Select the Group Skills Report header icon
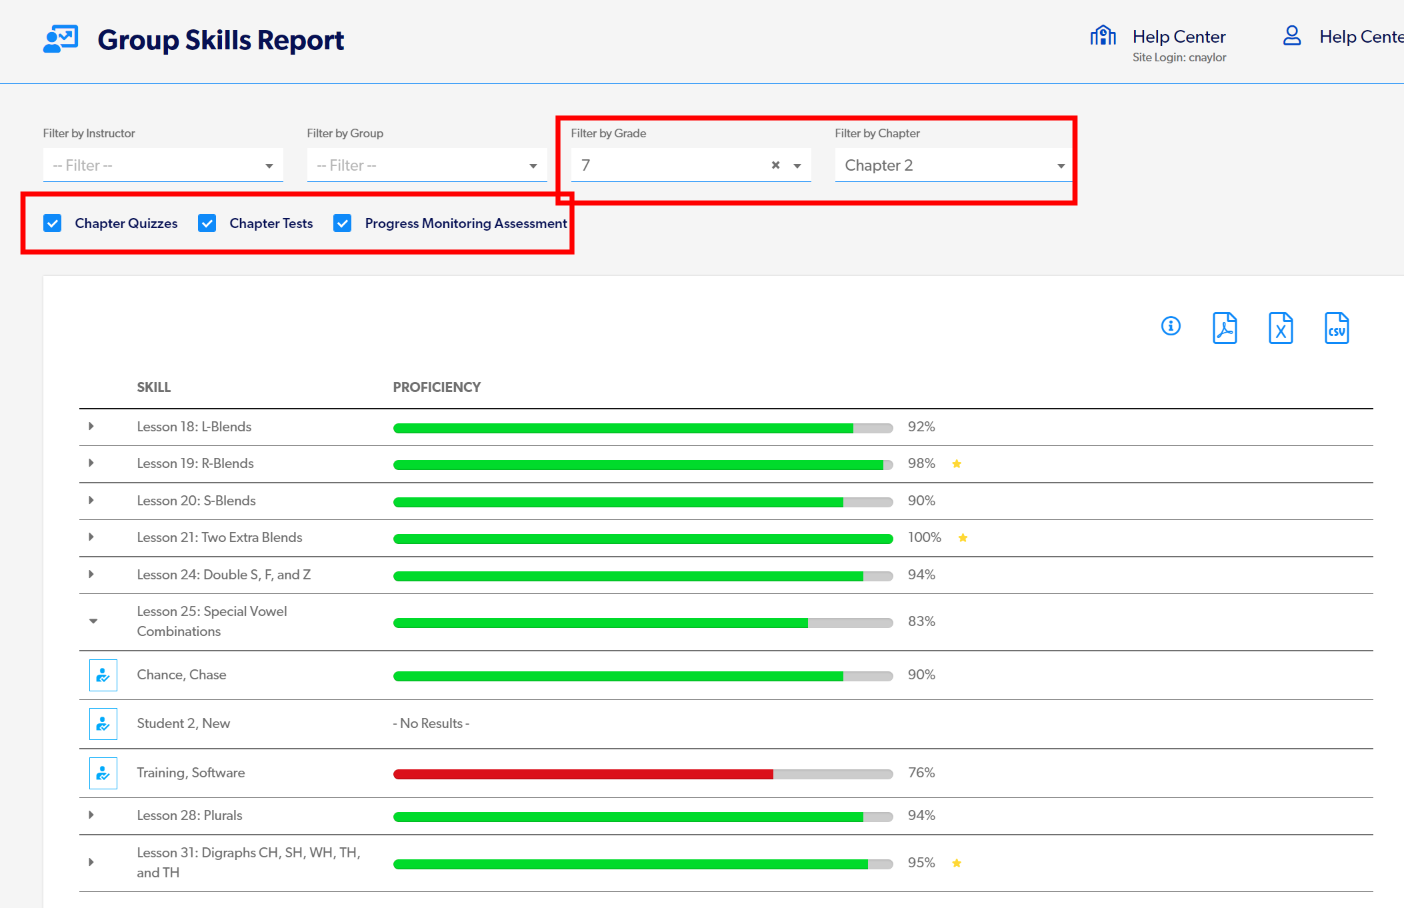Screen dimensions: 1404x908 pyautogui.click(x=60, y=38)
